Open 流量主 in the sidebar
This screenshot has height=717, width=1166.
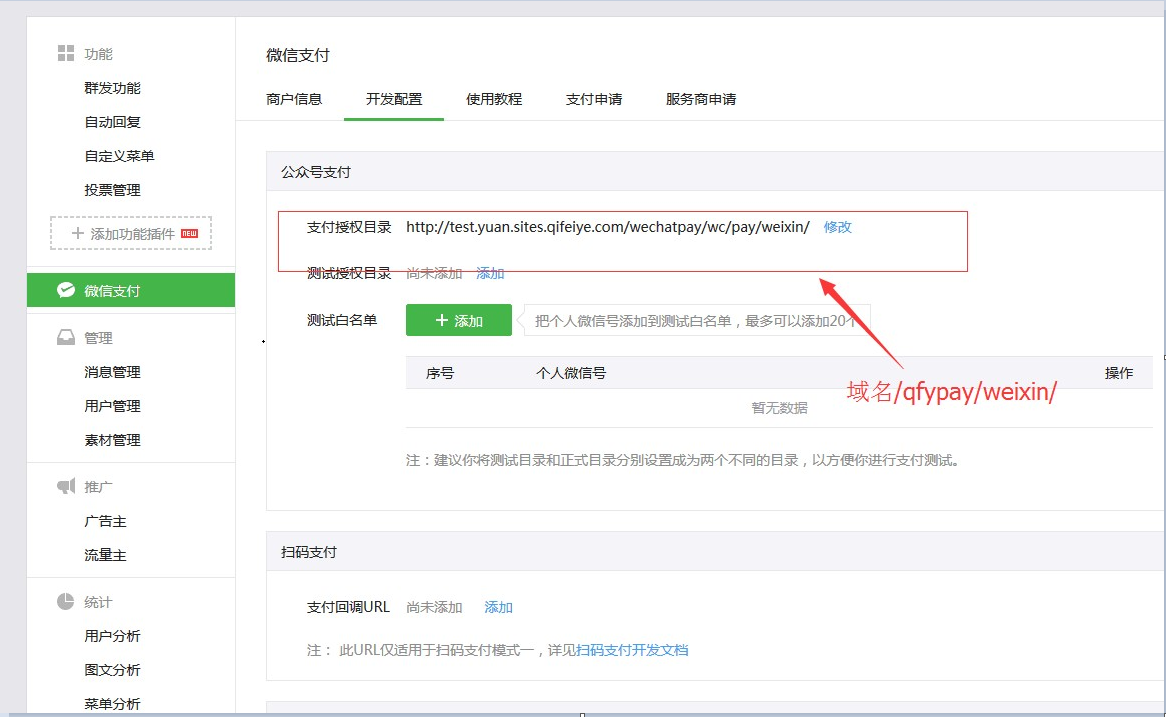(105, 556)
